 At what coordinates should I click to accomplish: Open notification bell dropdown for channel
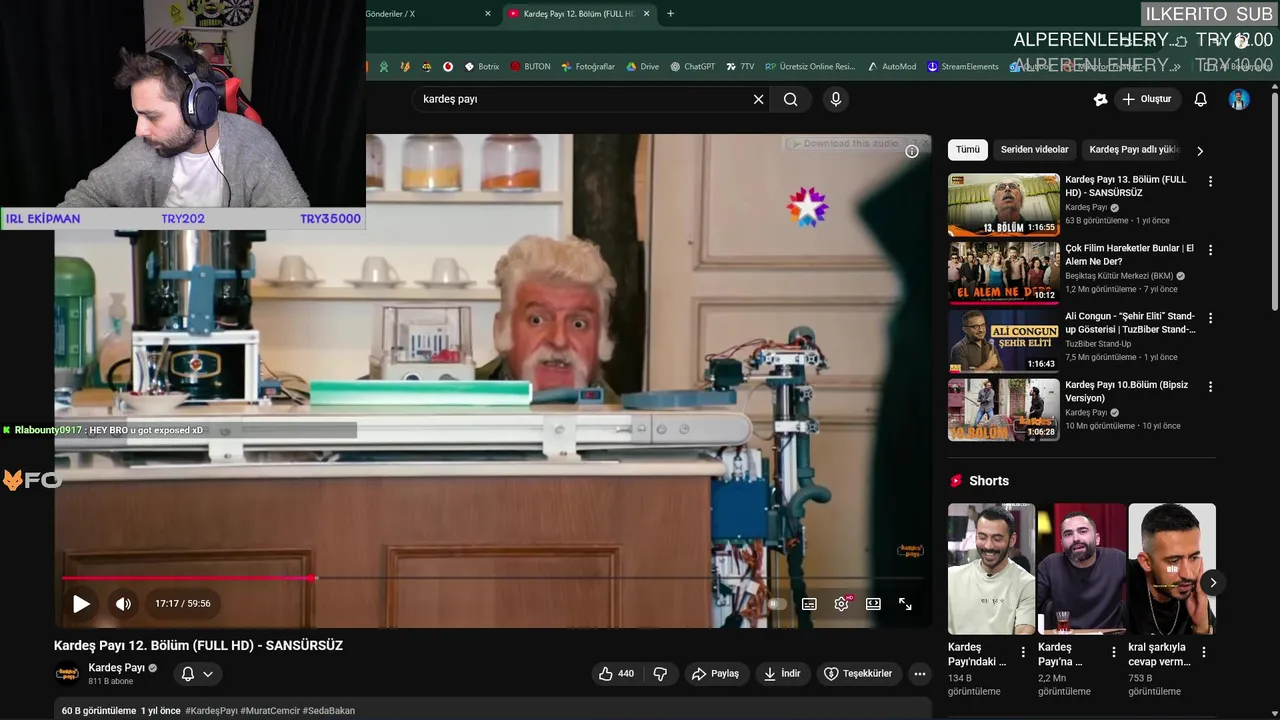[x=197, y=674]
